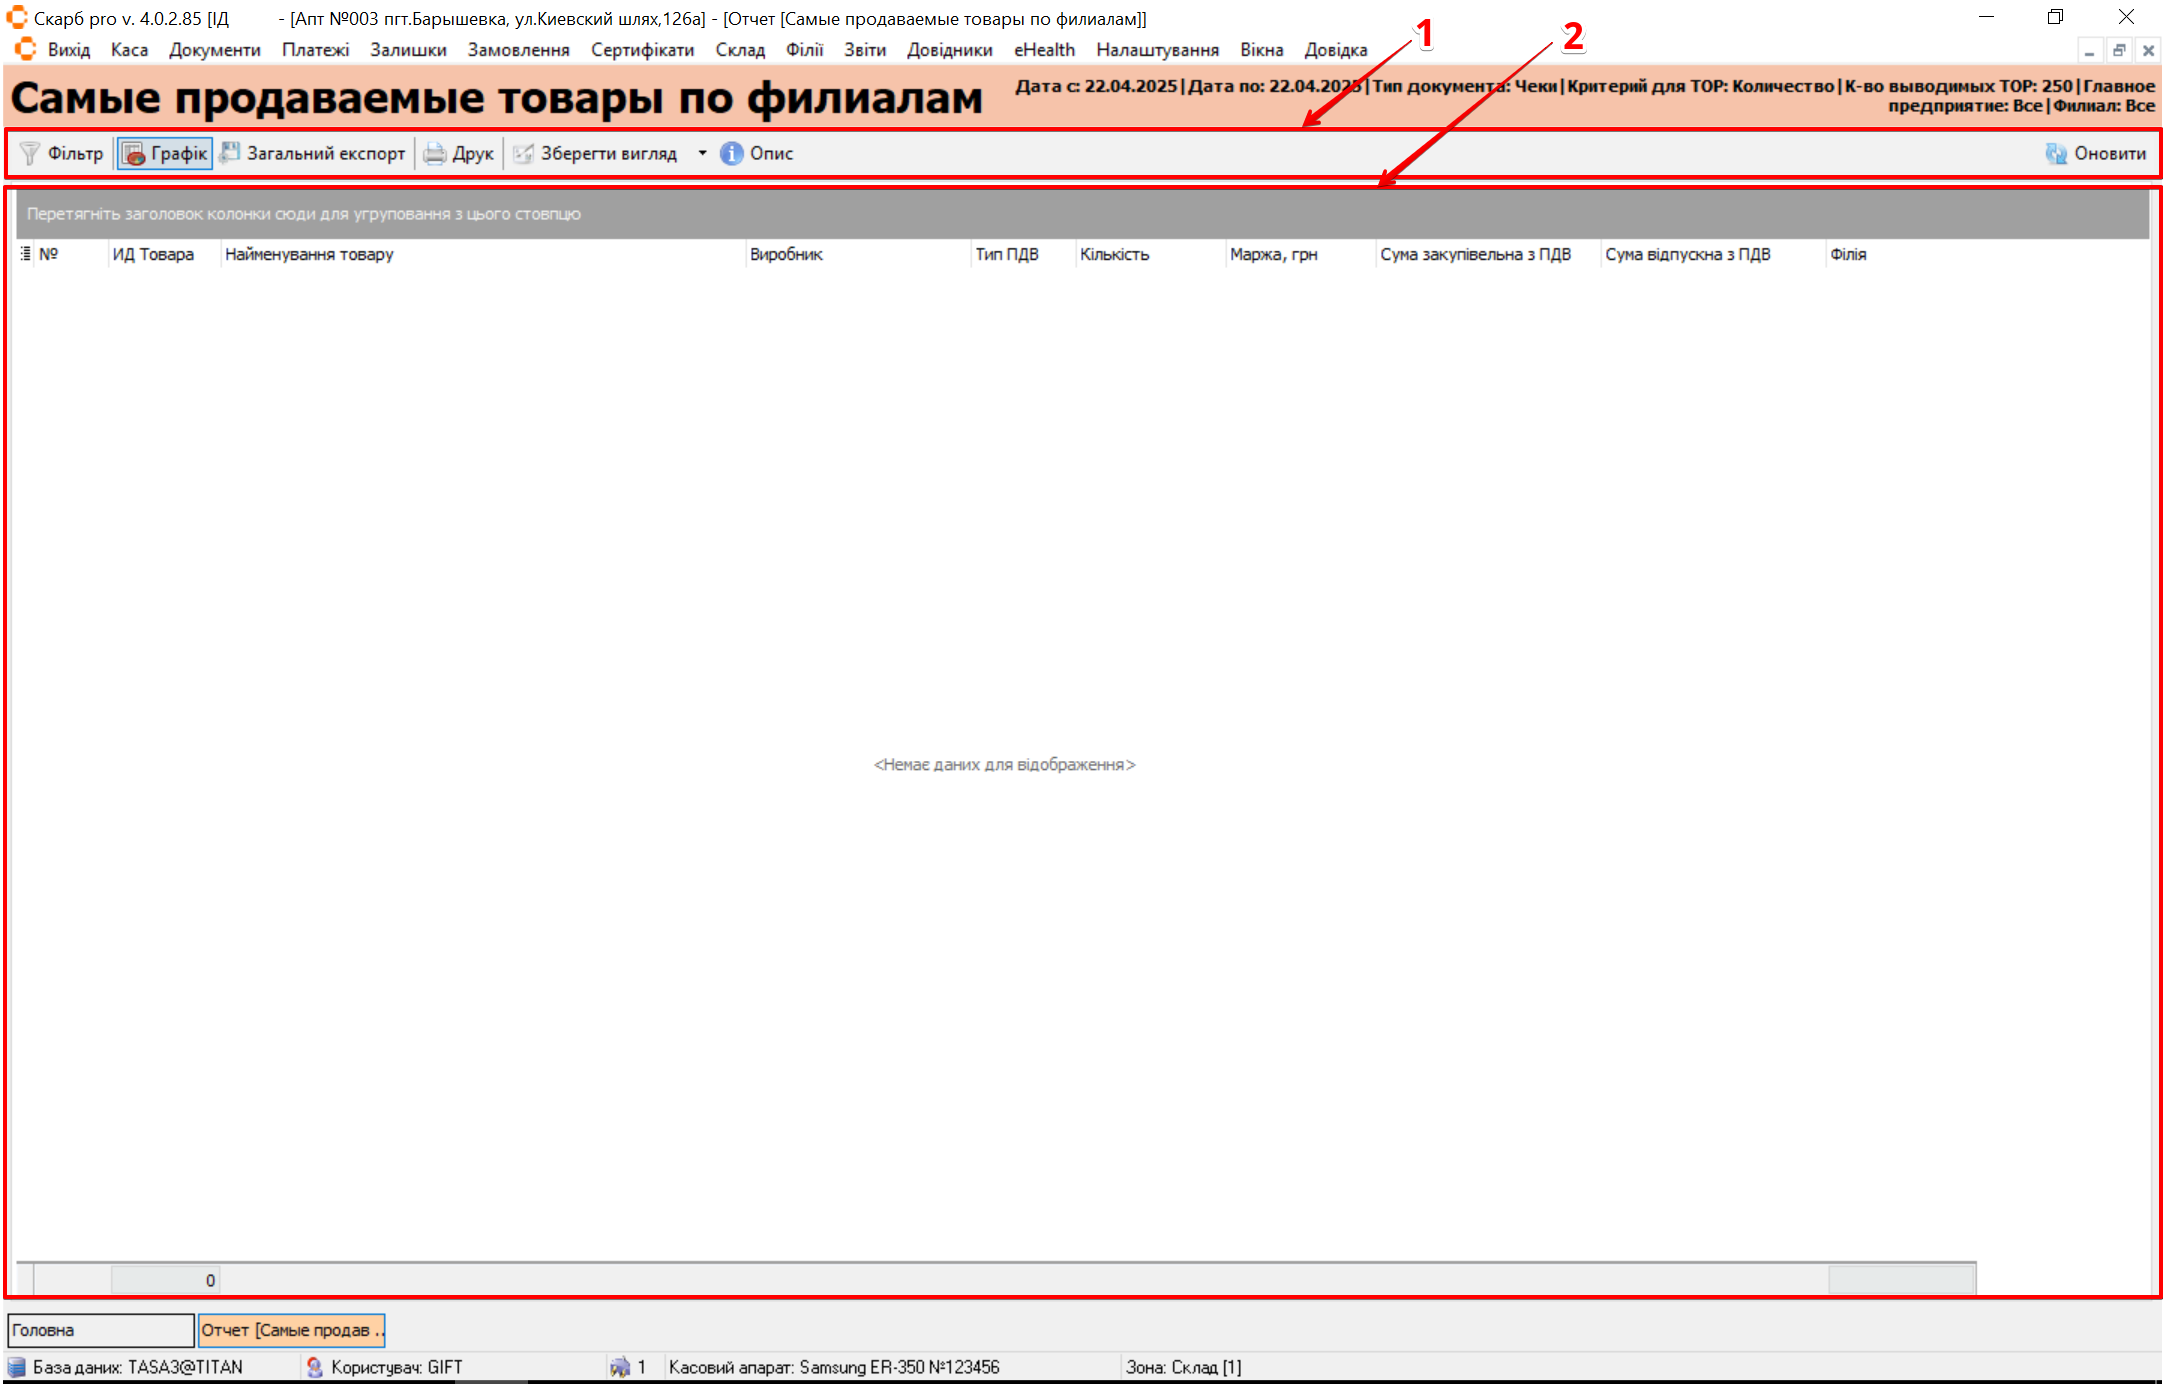The height and width of the screenshot is (1384, 2168).
Task: Switch to the Головна tab
Action: pyautogui.click(x=100, y=1330)
